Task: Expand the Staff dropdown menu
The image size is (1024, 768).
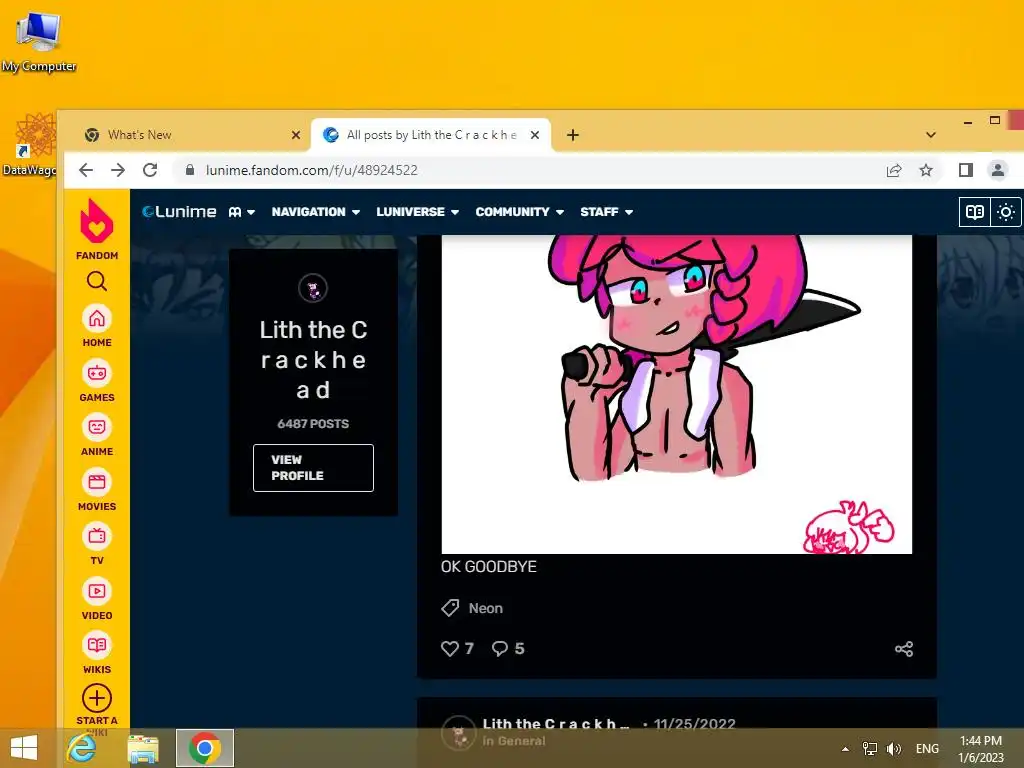Action: tap(607, 212)
